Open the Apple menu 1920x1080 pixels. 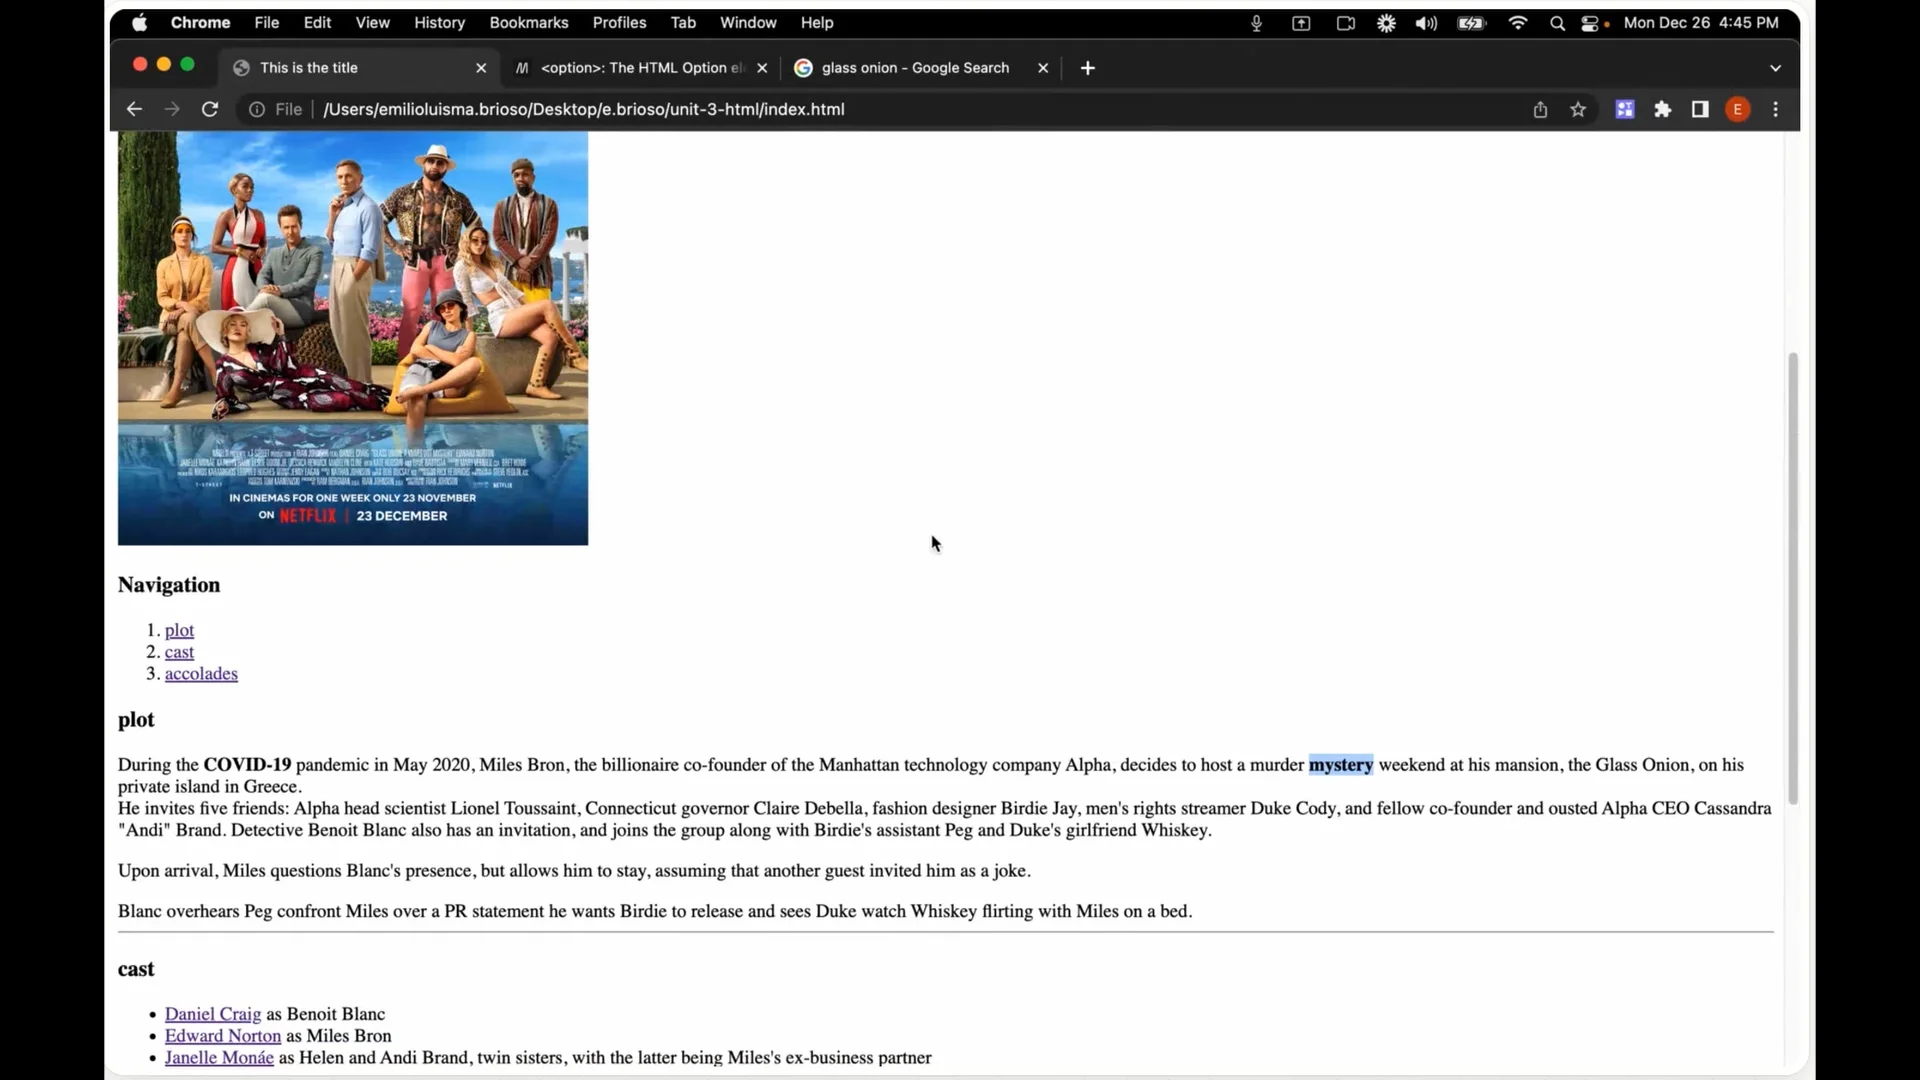(x=139, y=22)
